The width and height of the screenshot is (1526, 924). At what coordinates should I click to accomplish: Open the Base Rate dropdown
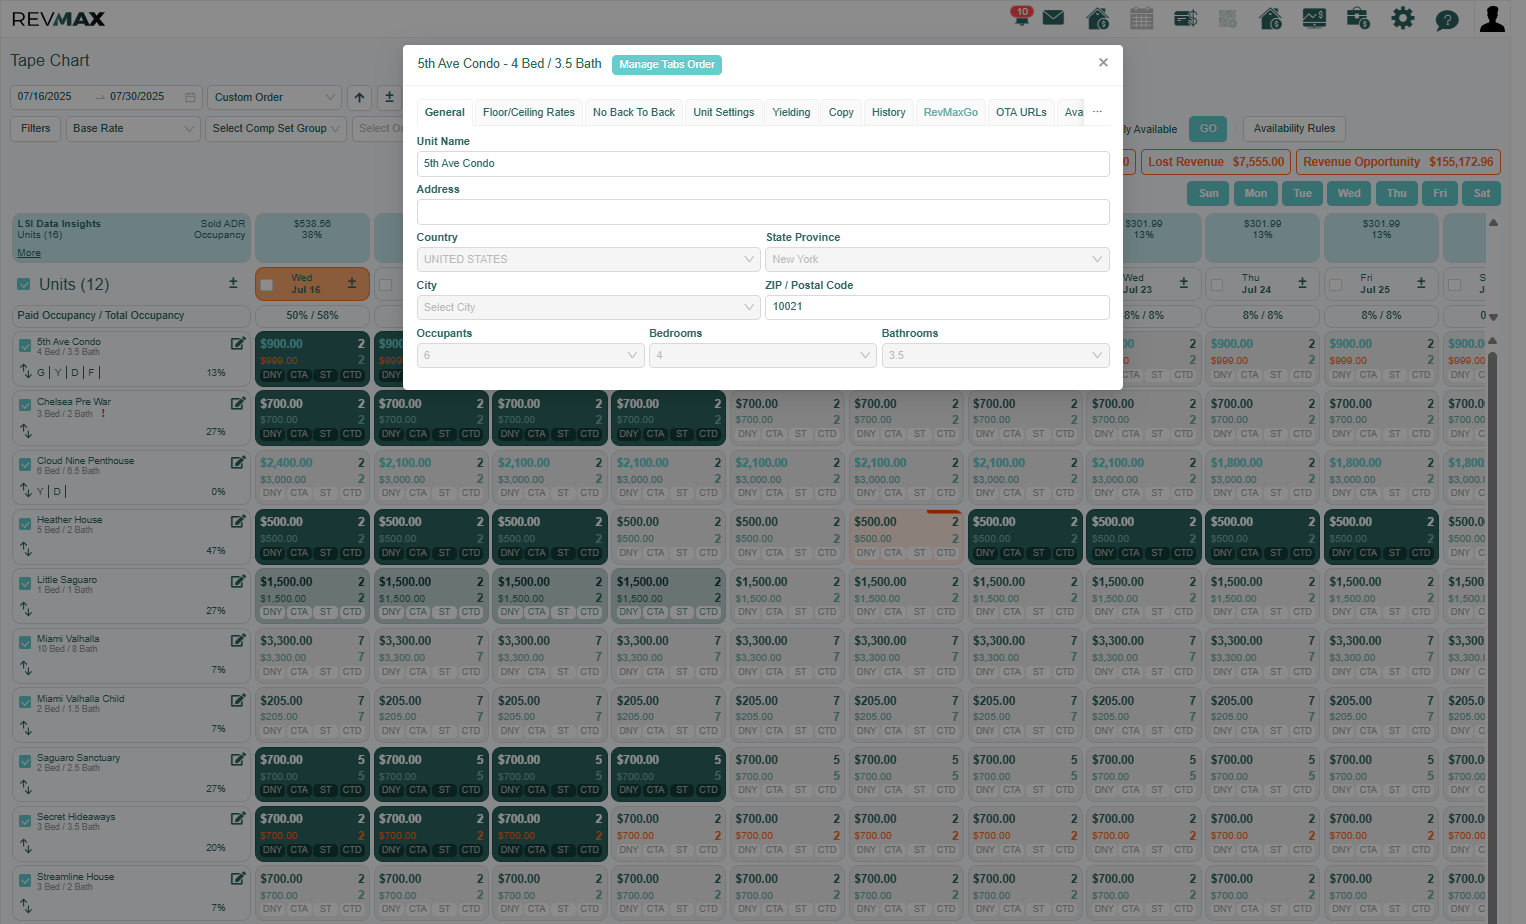133,128
